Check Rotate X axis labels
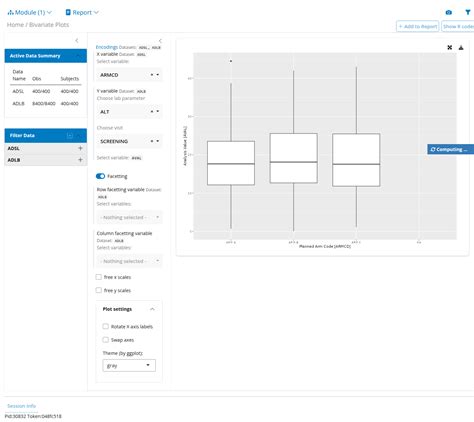Image resolution: width=474 pixels, height=422 pixels. point(106,326)
